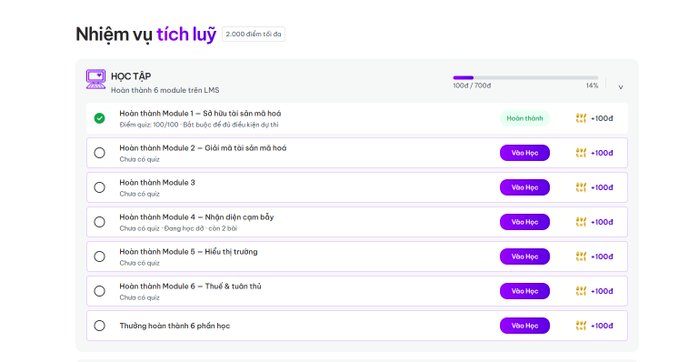679x362 pixels.
Task: Open Hoàn thành Module 6 – Thuế & tuân thủ
Action: 191,286
